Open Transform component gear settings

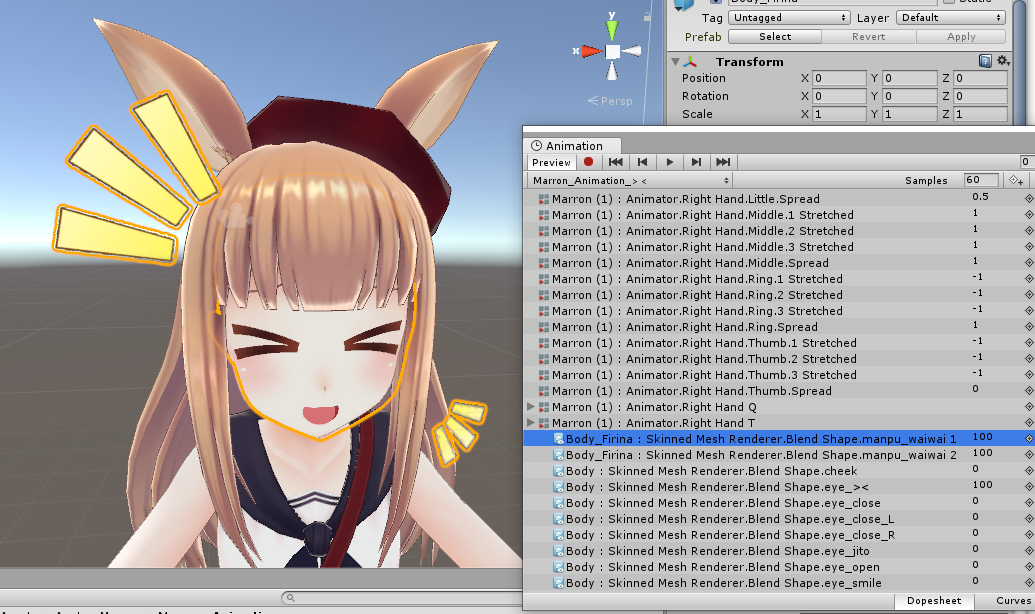coord(1003,62)
